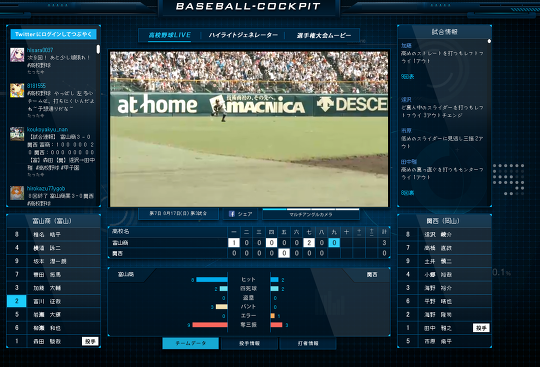
Task: Open the avatar beside hirokazu77ygob's tweet
Action: pyautogui.click(x=17, y=193)
